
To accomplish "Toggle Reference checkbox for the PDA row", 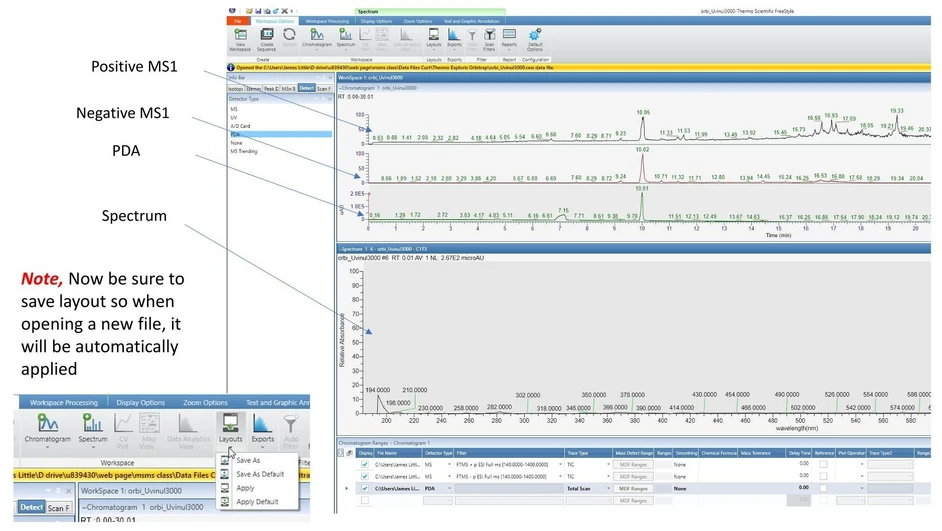I will (x=823, y=488).
